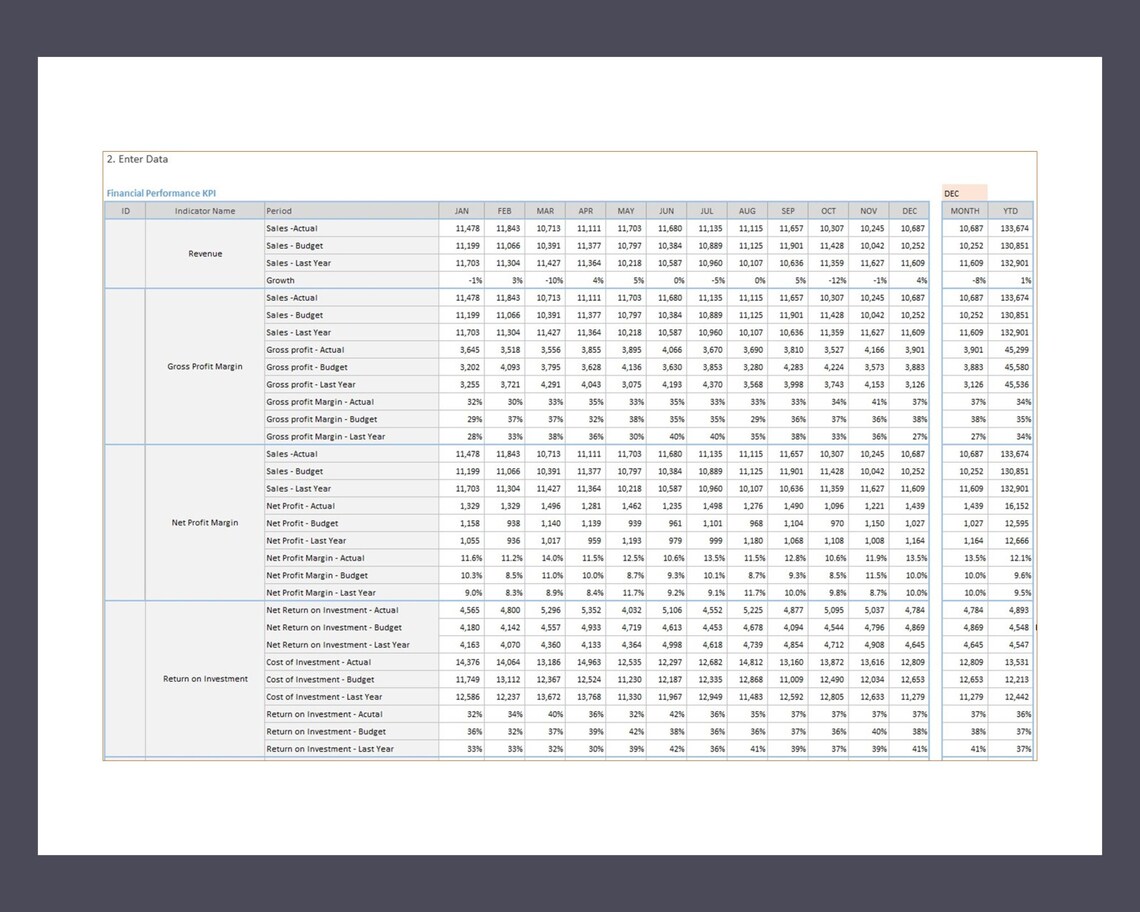Select the Gross Profit Margin indicator cell

click(204, 367)
